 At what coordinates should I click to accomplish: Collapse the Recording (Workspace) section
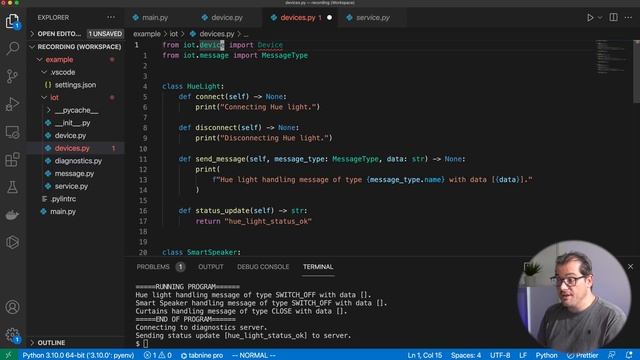point(76,47)
